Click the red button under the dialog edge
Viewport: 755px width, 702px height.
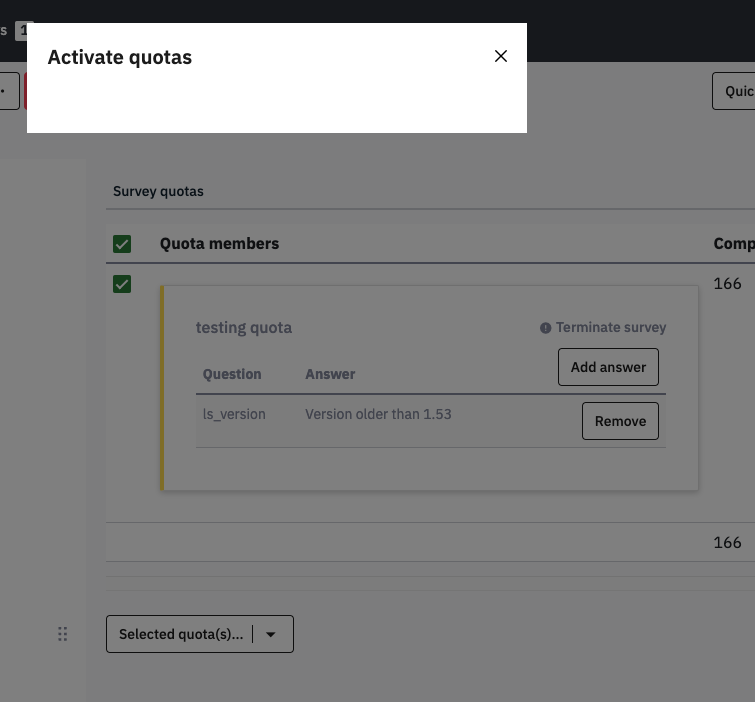click(x=25, y=91)
